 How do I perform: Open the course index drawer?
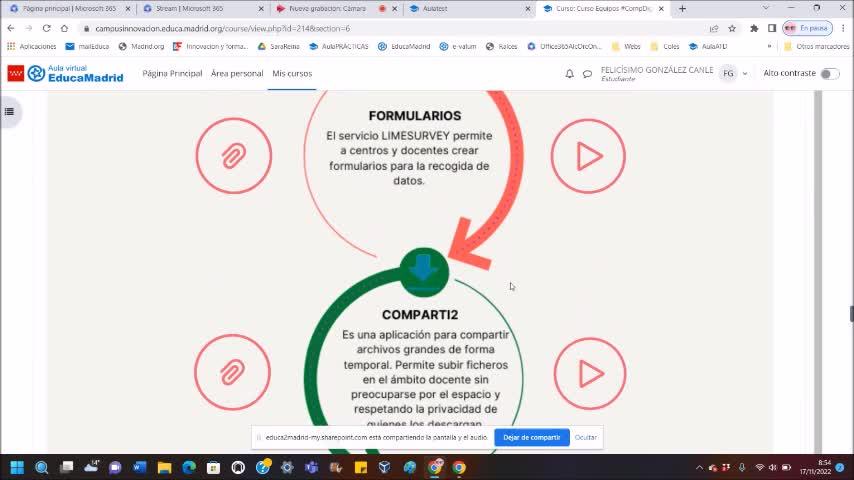tap(9, 112)
